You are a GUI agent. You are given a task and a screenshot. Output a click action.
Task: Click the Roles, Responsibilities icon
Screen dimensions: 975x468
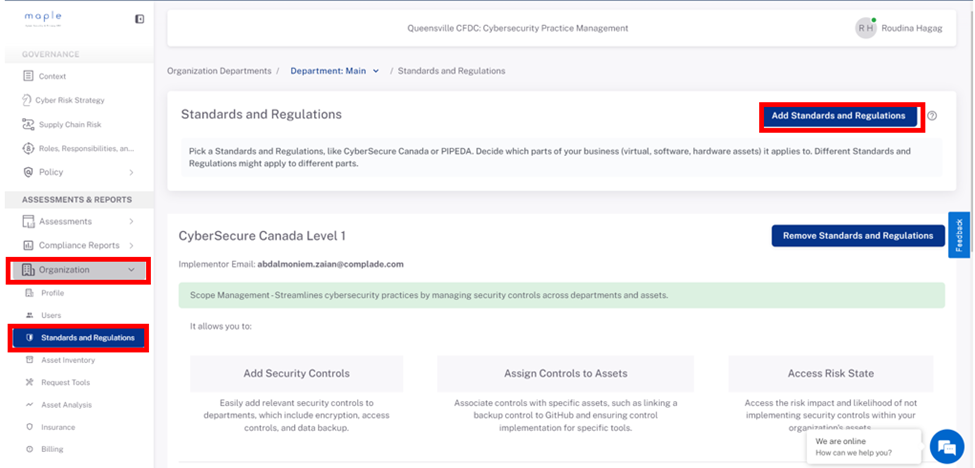point(28,149)
